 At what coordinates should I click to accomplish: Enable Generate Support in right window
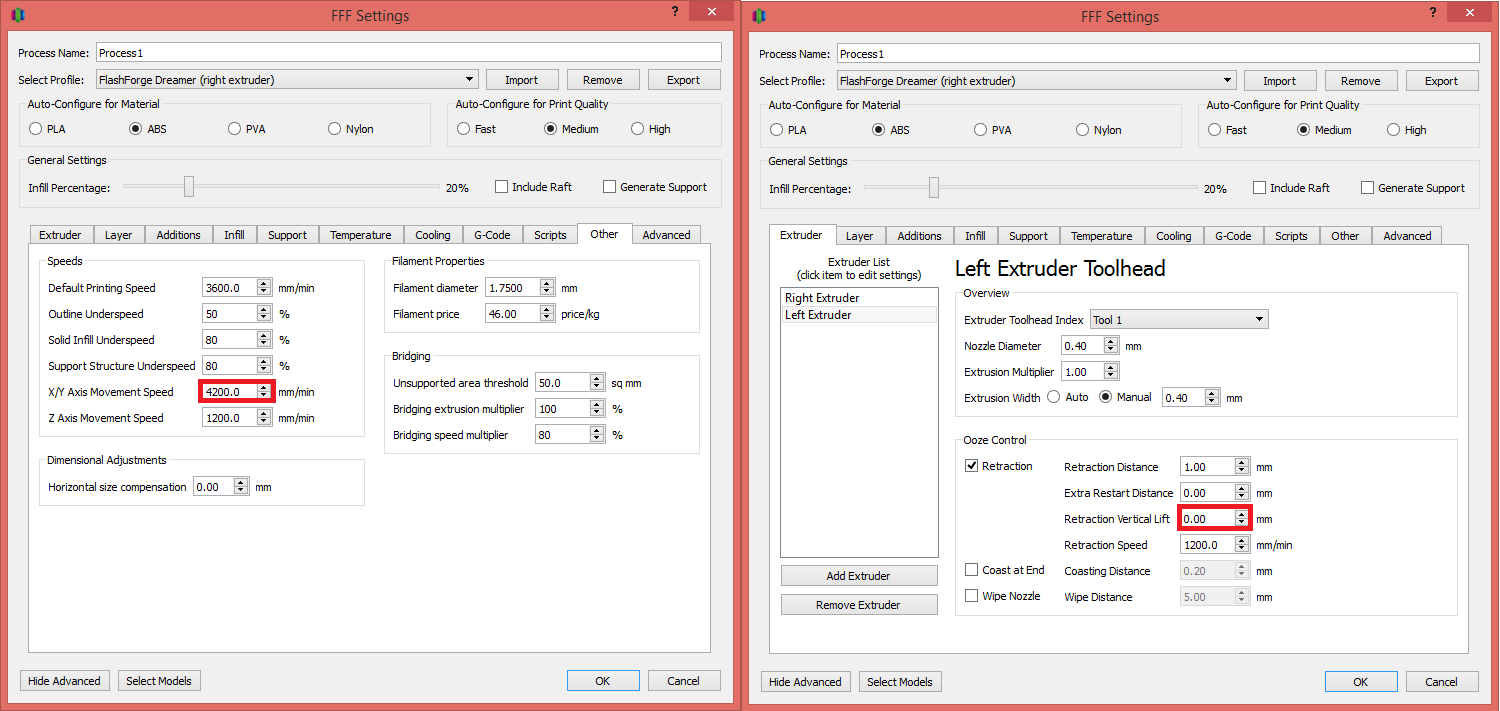click(1368, 188)
